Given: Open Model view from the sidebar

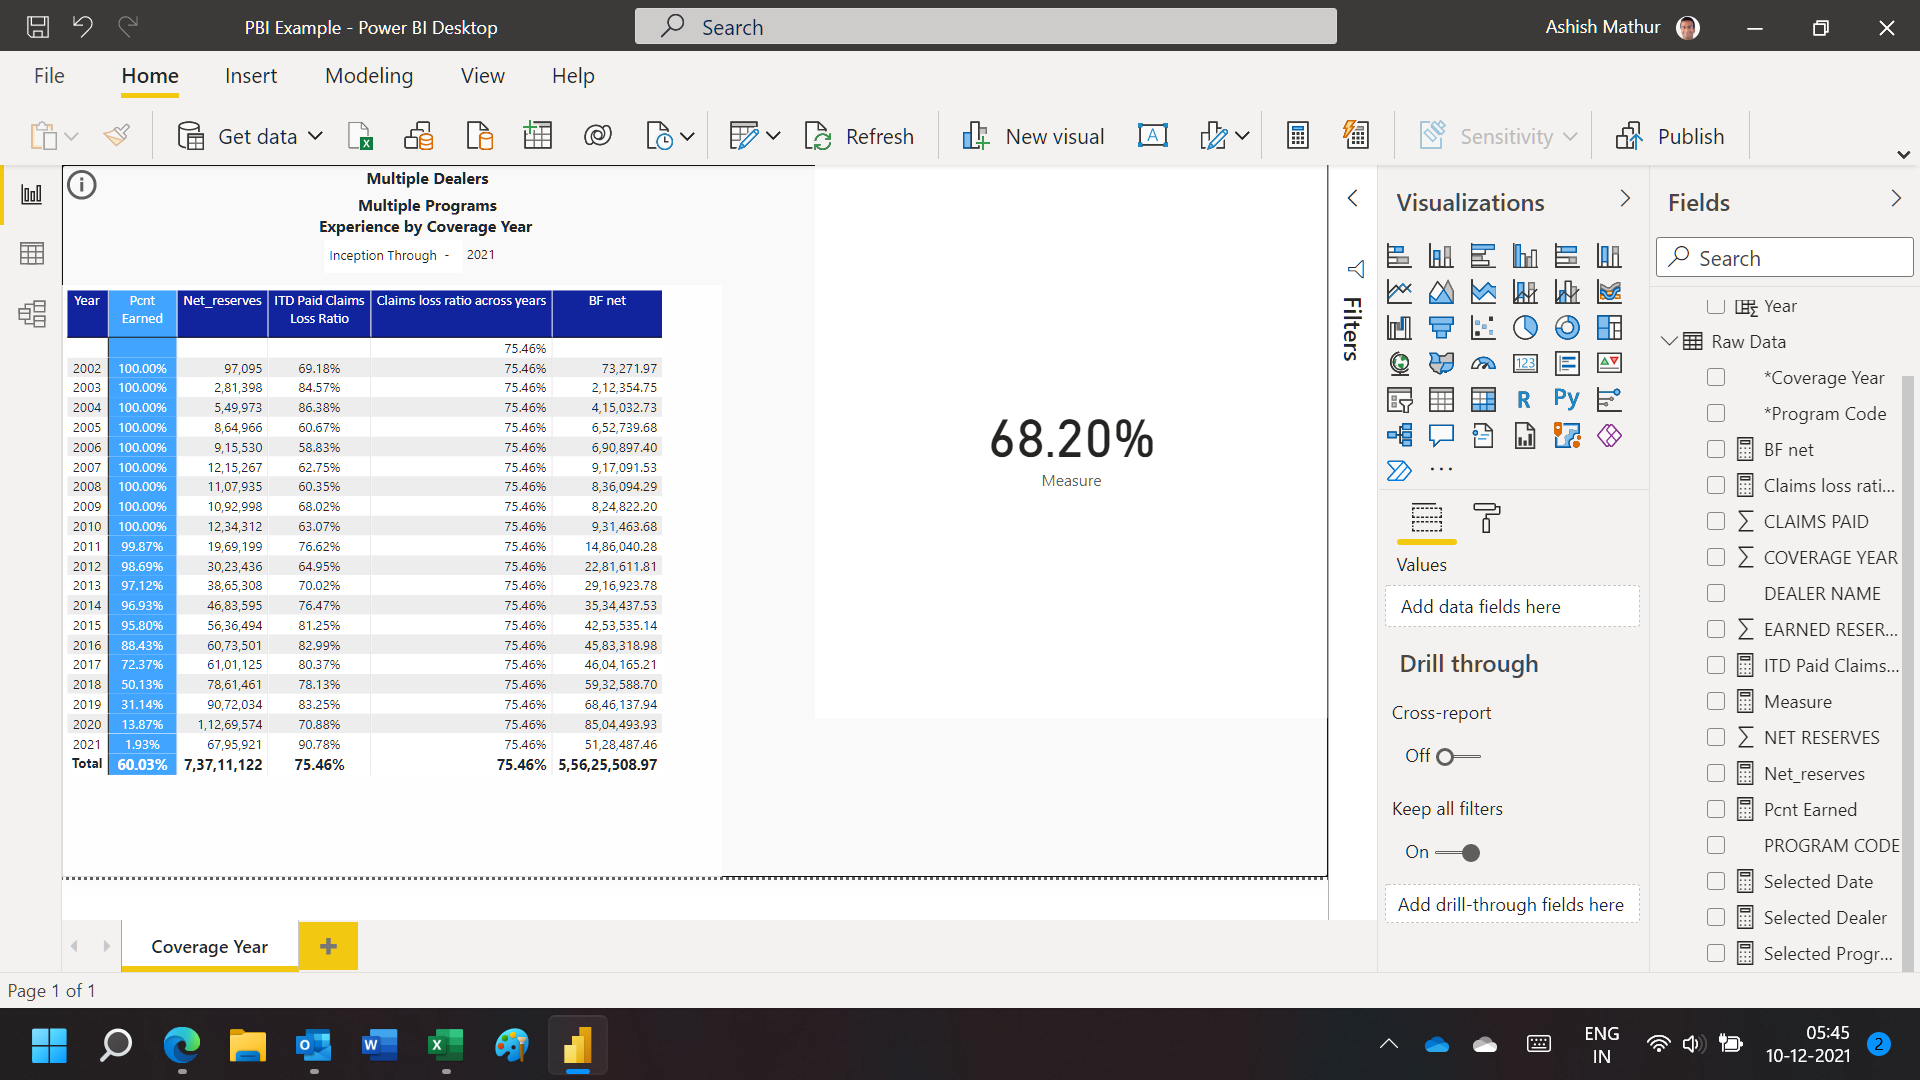Looking at the screenshot, I should [x=31, y=313].
